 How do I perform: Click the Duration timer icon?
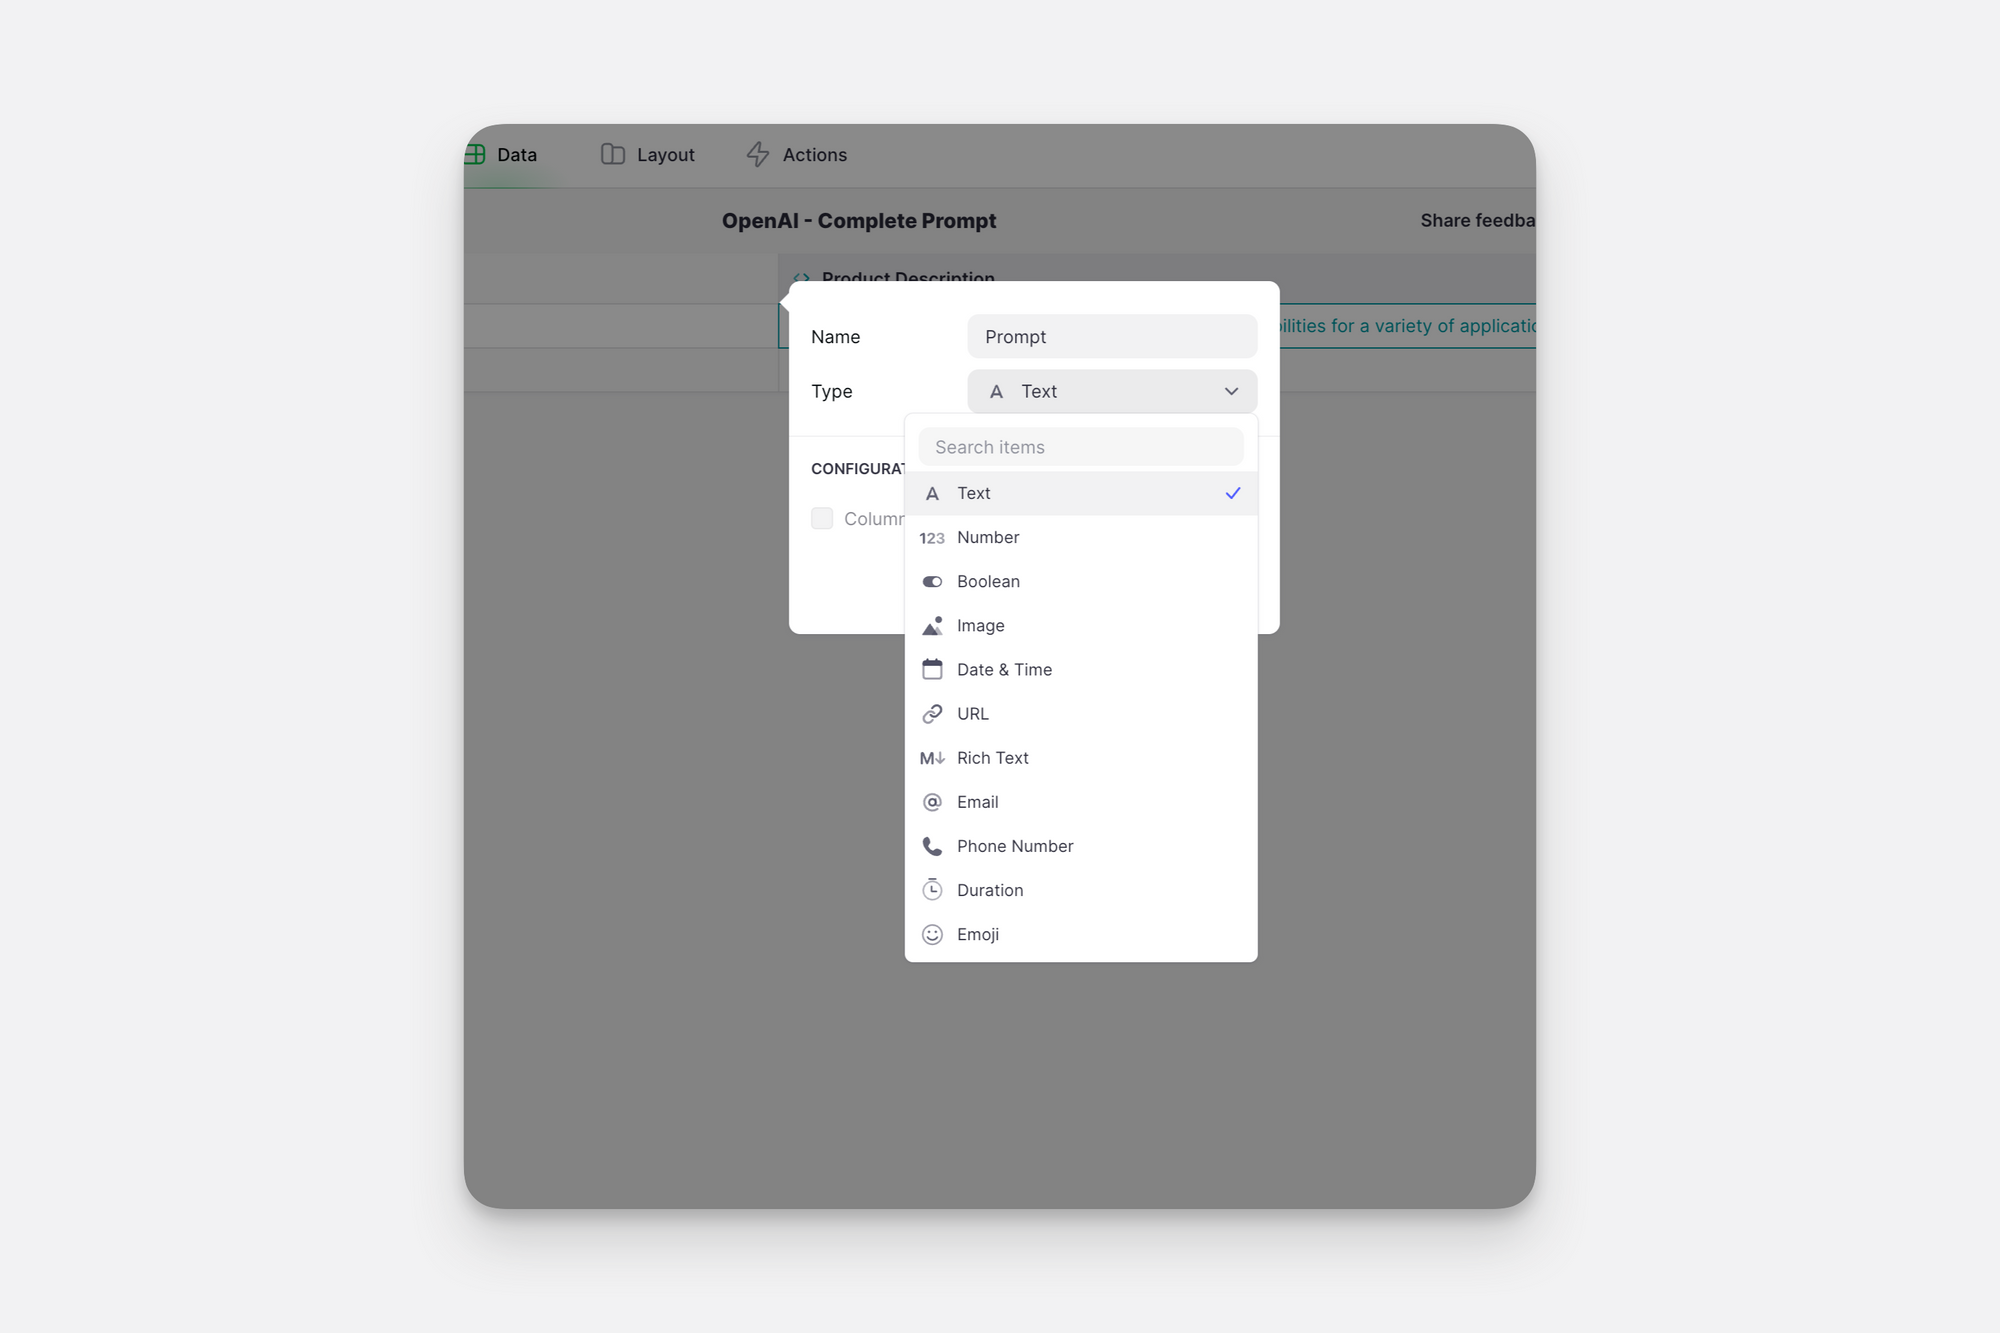931,890
